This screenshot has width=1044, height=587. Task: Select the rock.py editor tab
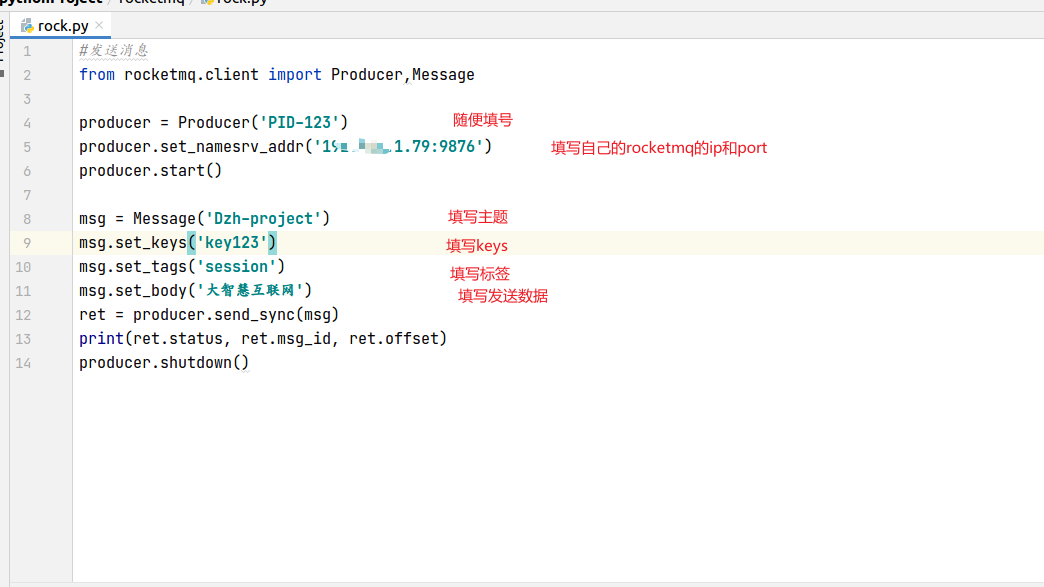[61, 26]
